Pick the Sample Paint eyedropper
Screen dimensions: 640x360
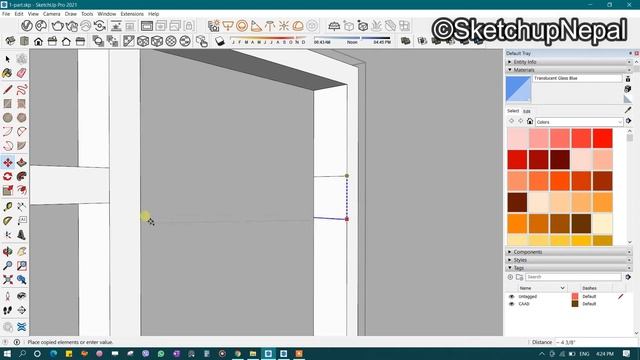(x=628, y=110)
